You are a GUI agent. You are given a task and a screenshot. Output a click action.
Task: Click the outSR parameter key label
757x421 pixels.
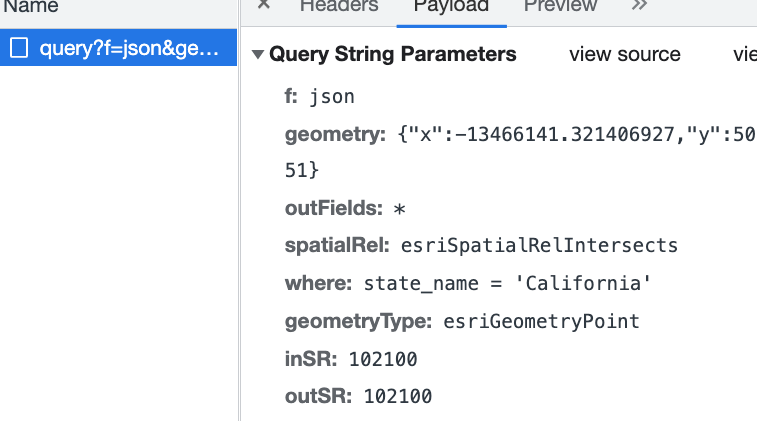coord(318,396)
